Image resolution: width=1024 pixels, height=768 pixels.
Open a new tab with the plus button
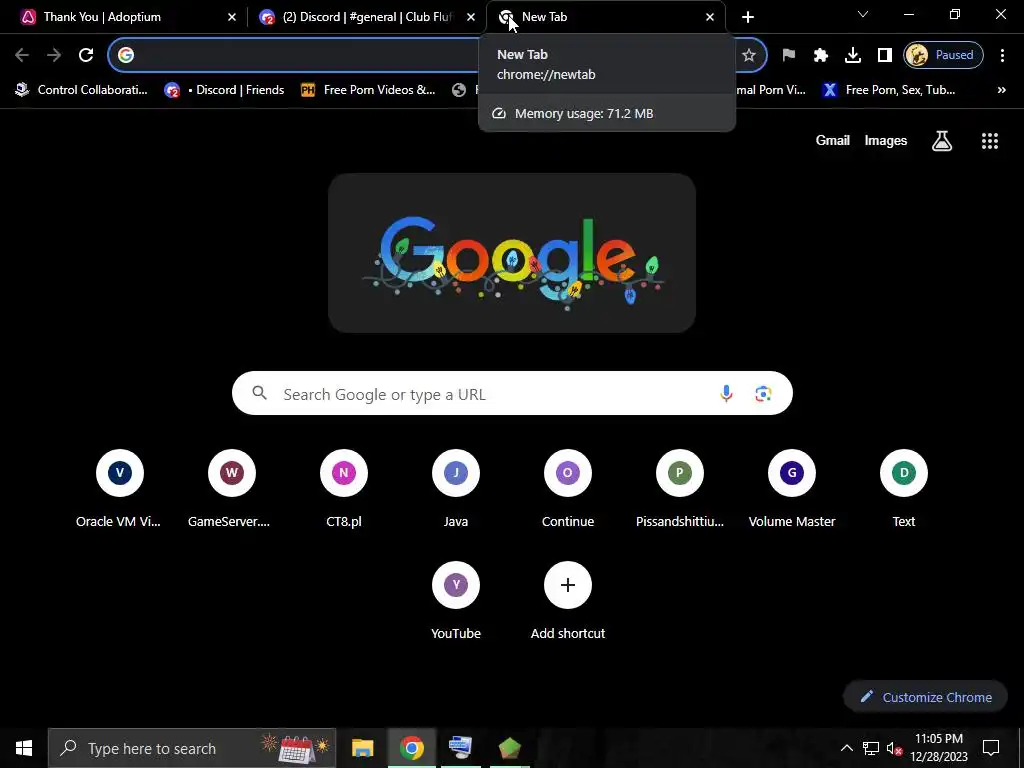748,17
